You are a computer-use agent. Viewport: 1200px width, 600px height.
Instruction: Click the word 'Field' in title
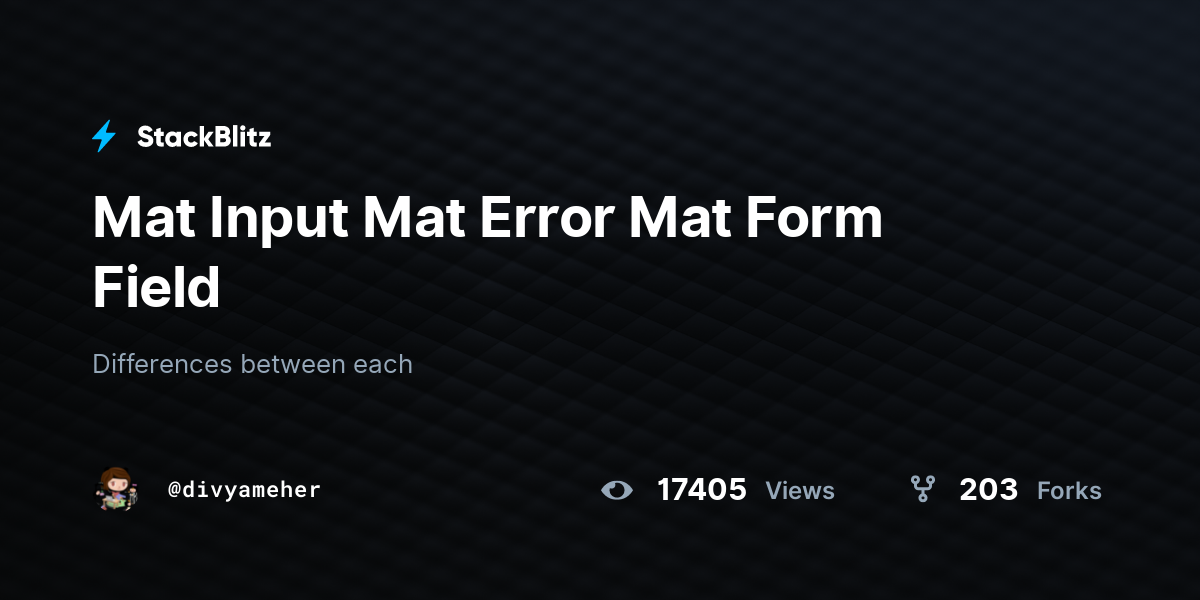tap(156, 287)
